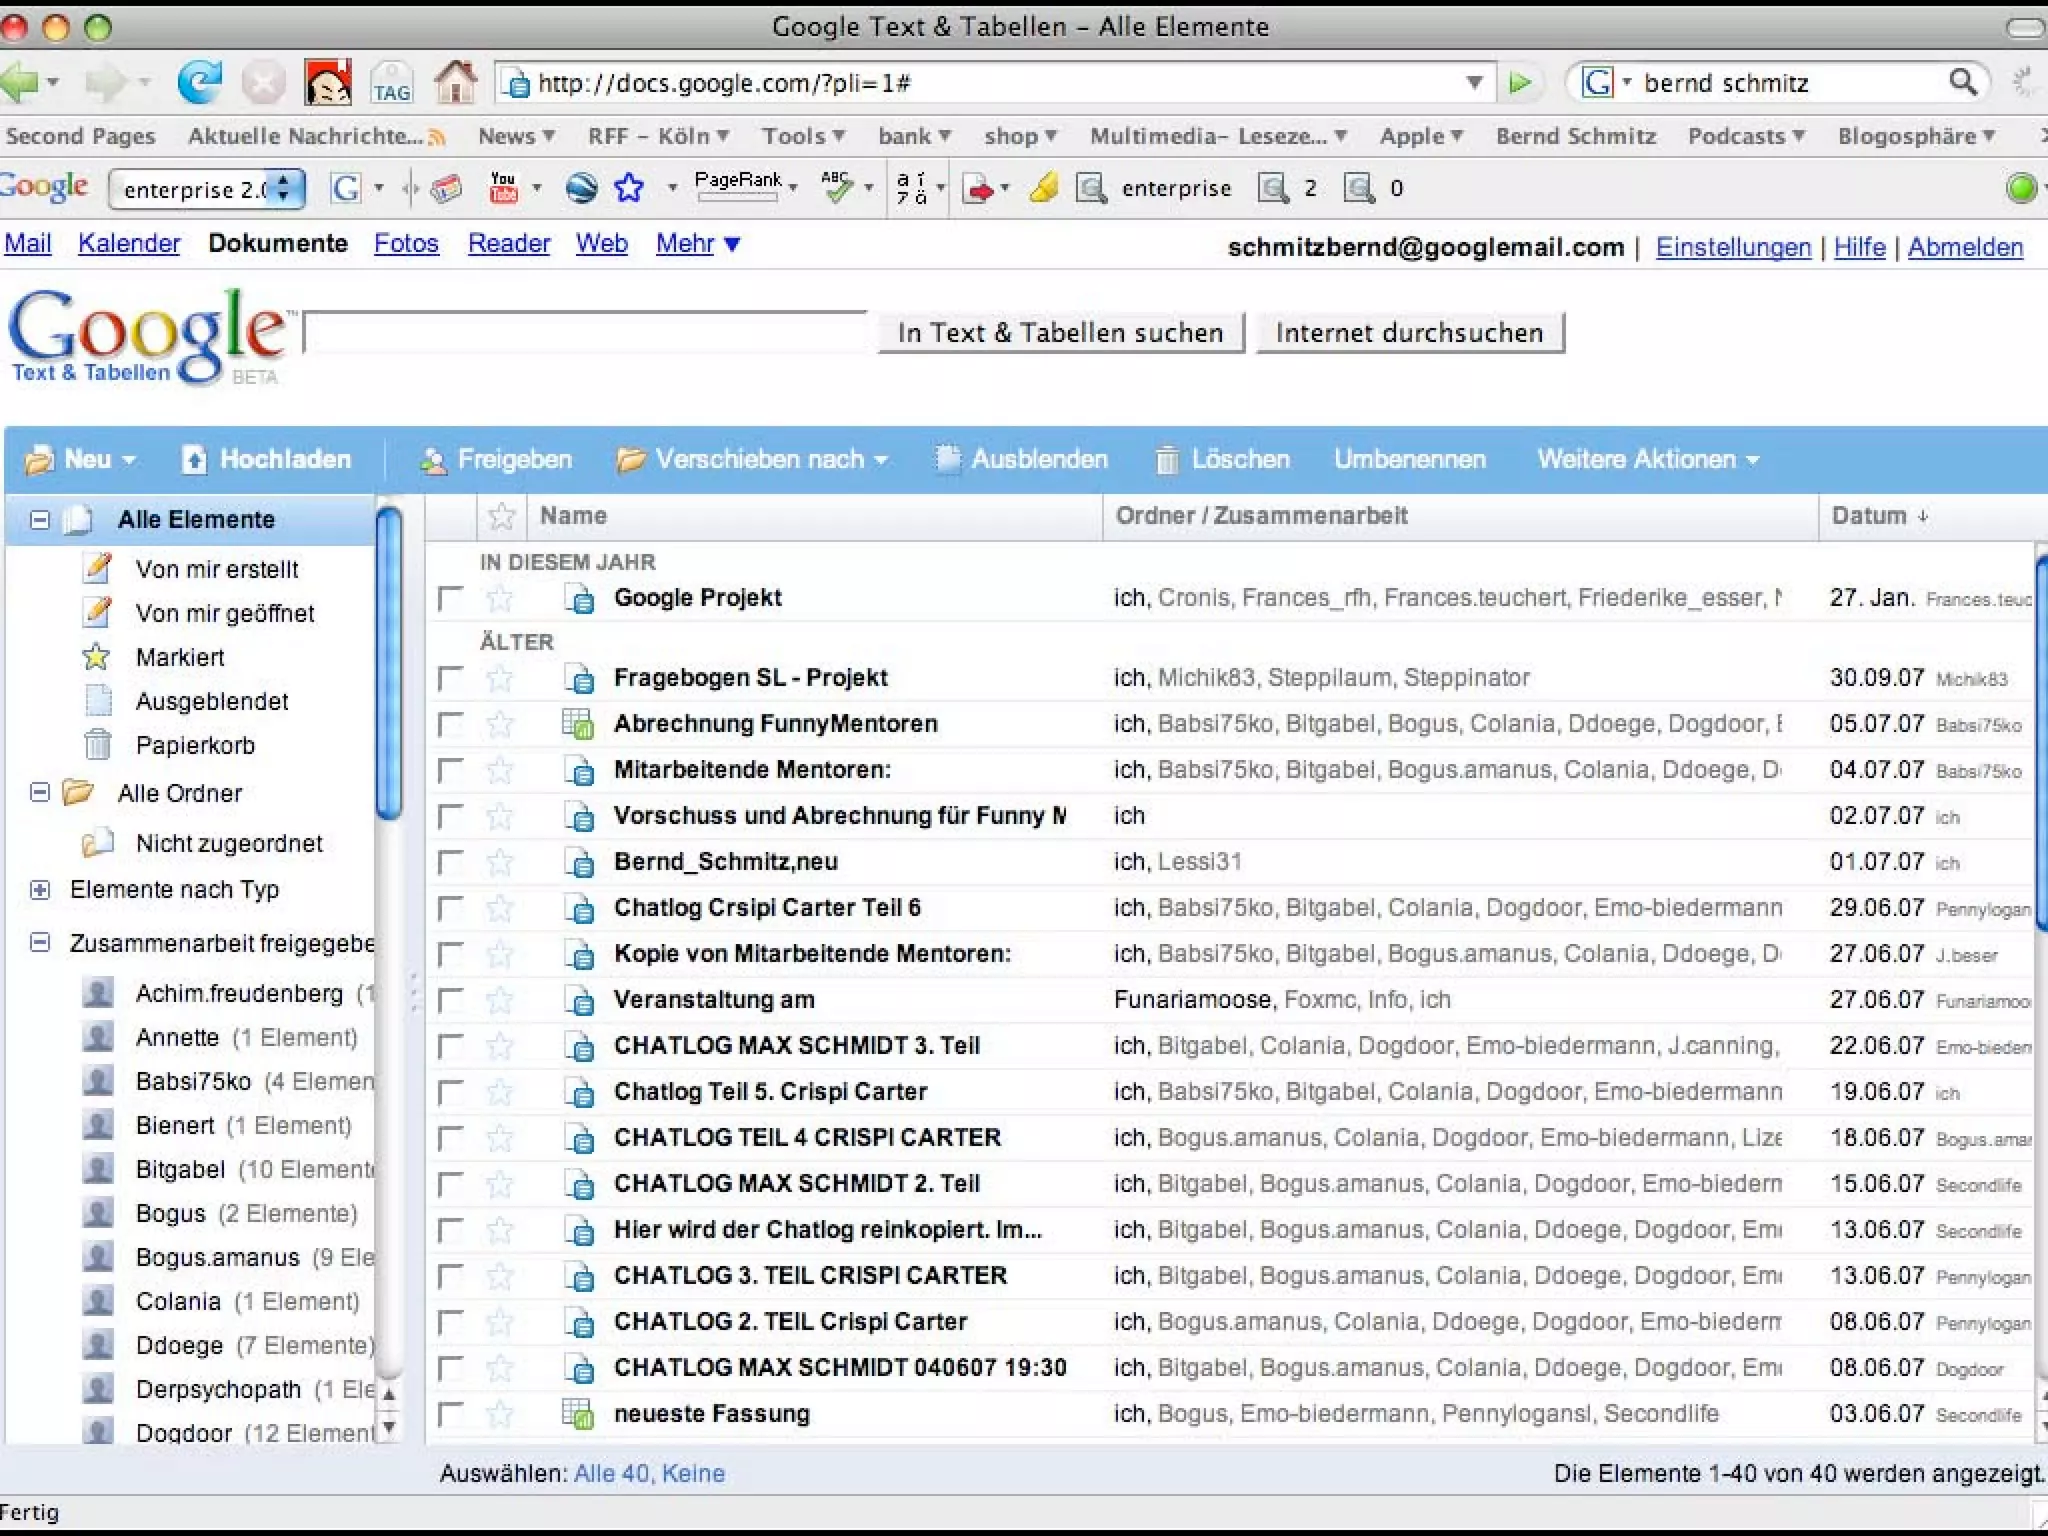This screenshot has width=2048, height=1536.
Task: Click the browser reload icon
Action: coord(199,82)
